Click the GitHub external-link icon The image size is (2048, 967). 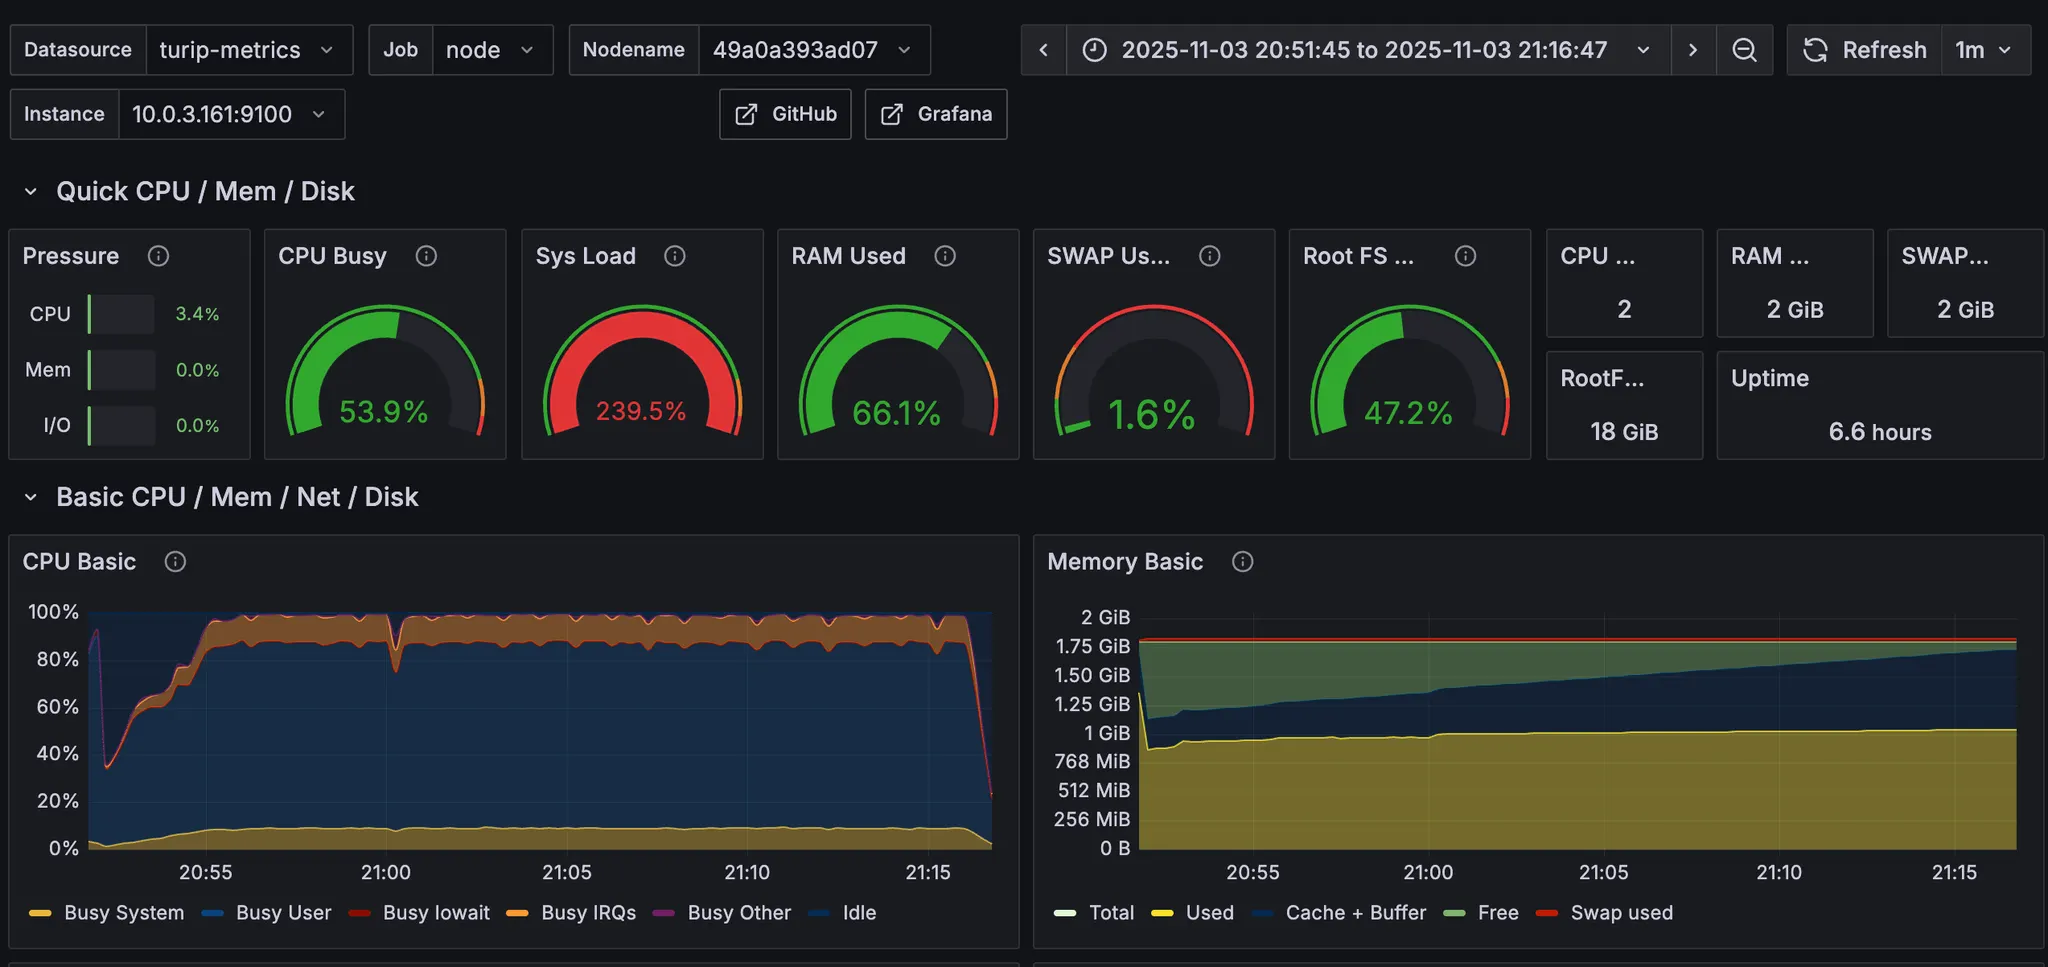point(746,114)
